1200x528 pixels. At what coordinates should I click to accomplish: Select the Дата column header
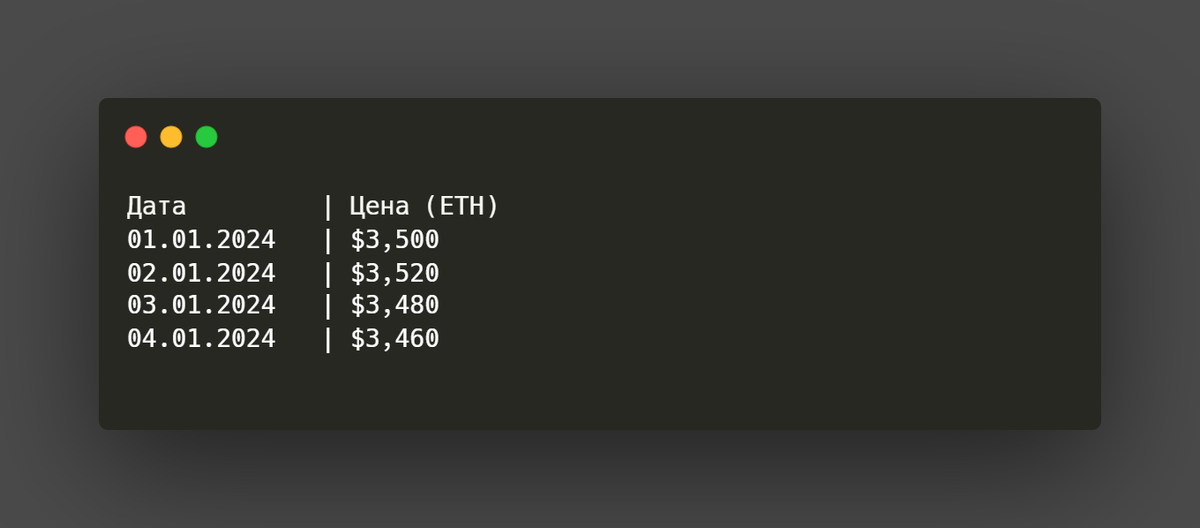click(157, 207)
